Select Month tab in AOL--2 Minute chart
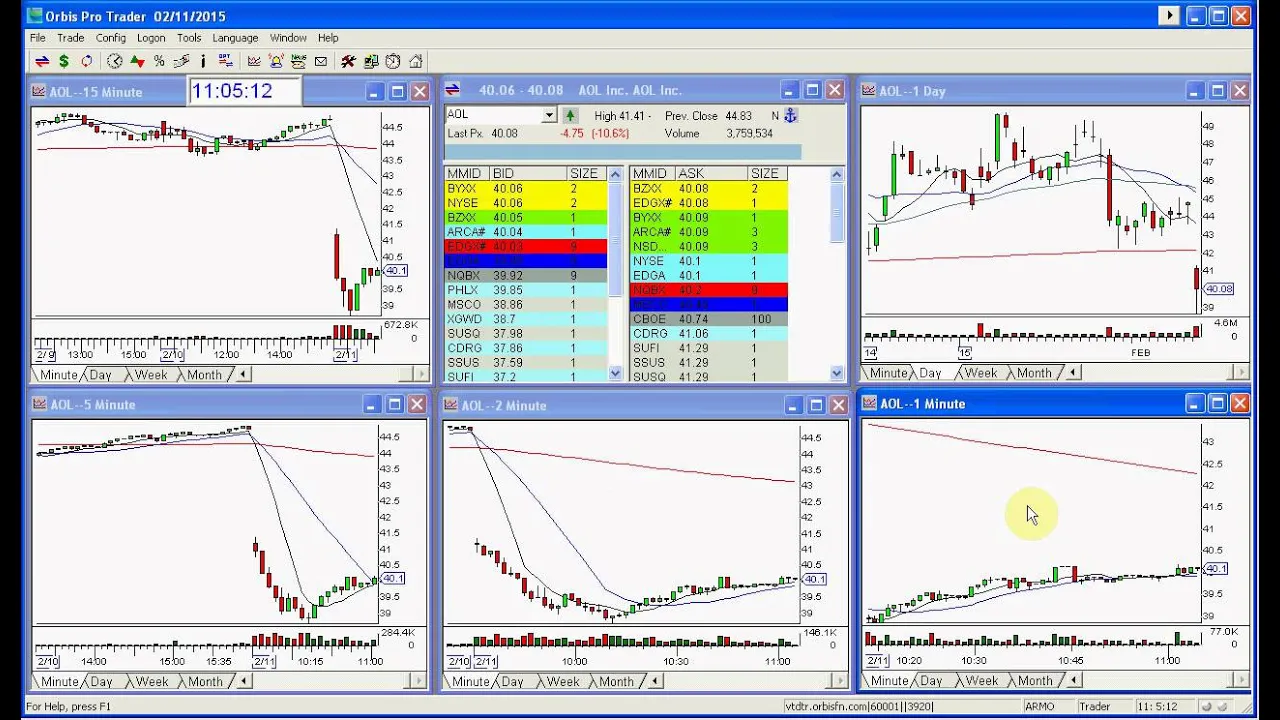The height and width of the screenshot is (720, 1280). tap(616, 682)
